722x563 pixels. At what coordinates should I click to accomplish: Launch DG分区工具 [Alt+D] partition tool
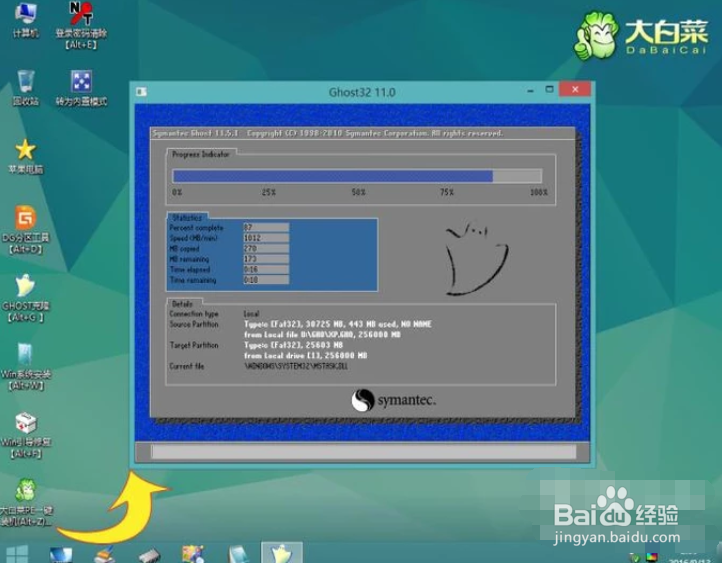tap(26, 229)
